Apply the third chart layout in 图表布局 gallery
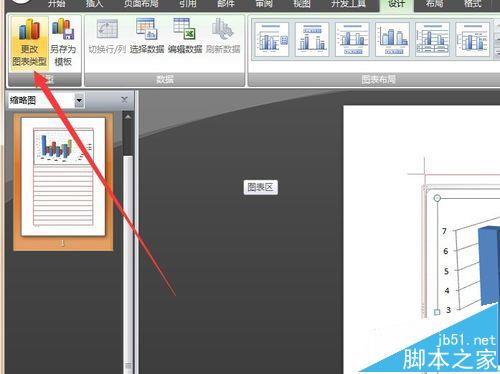The width and height of the screenshot is (500, 374). pyautogui.click(x=352, y=39)
